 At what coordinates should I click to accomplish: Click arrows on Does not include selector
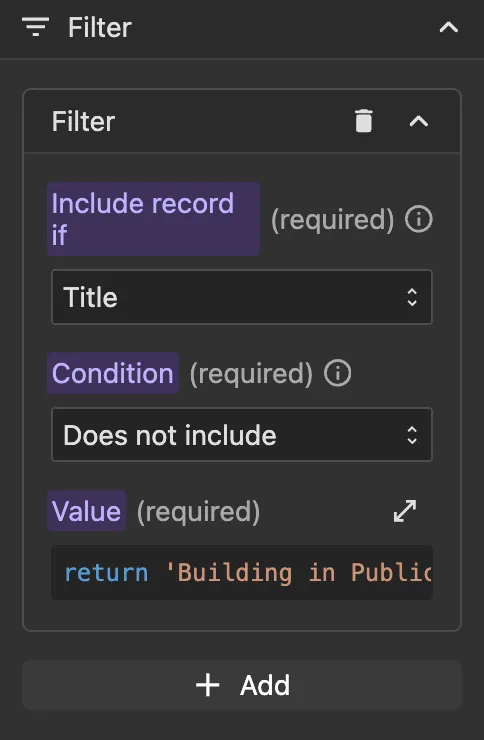412,435
